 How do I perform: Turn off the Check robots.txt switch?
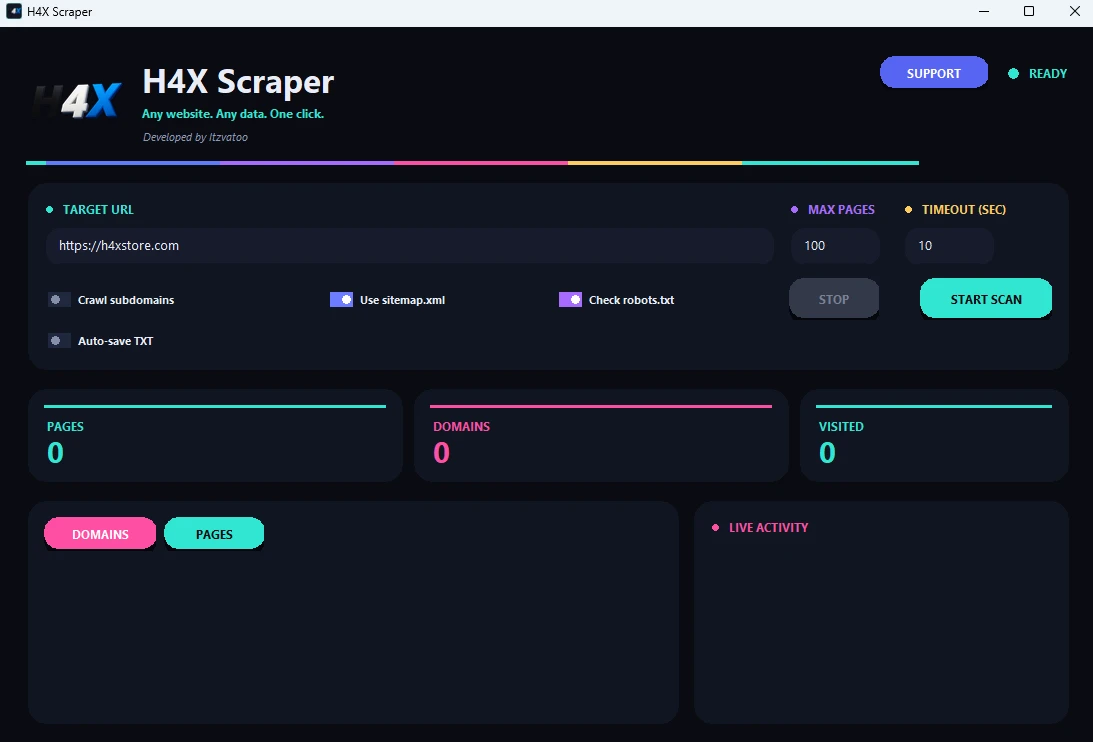[x=570, y=300]
